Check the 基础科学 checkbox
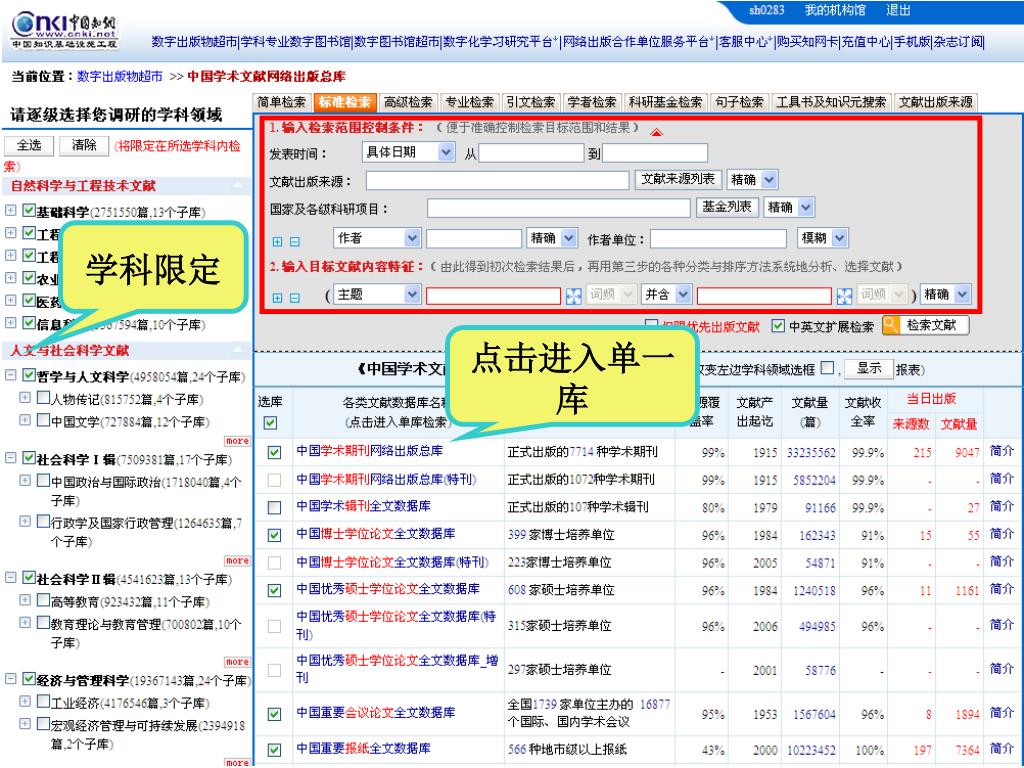This screenshot has height=768, width=1024. coord(29,210)
